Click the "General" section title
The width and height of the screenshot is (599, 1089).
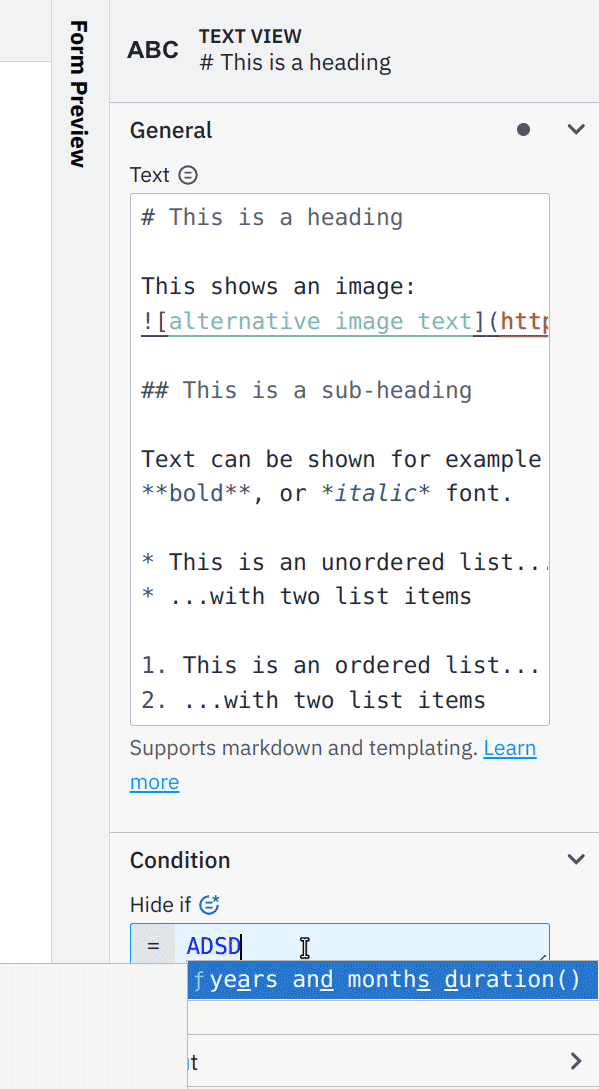coord(171,130)
